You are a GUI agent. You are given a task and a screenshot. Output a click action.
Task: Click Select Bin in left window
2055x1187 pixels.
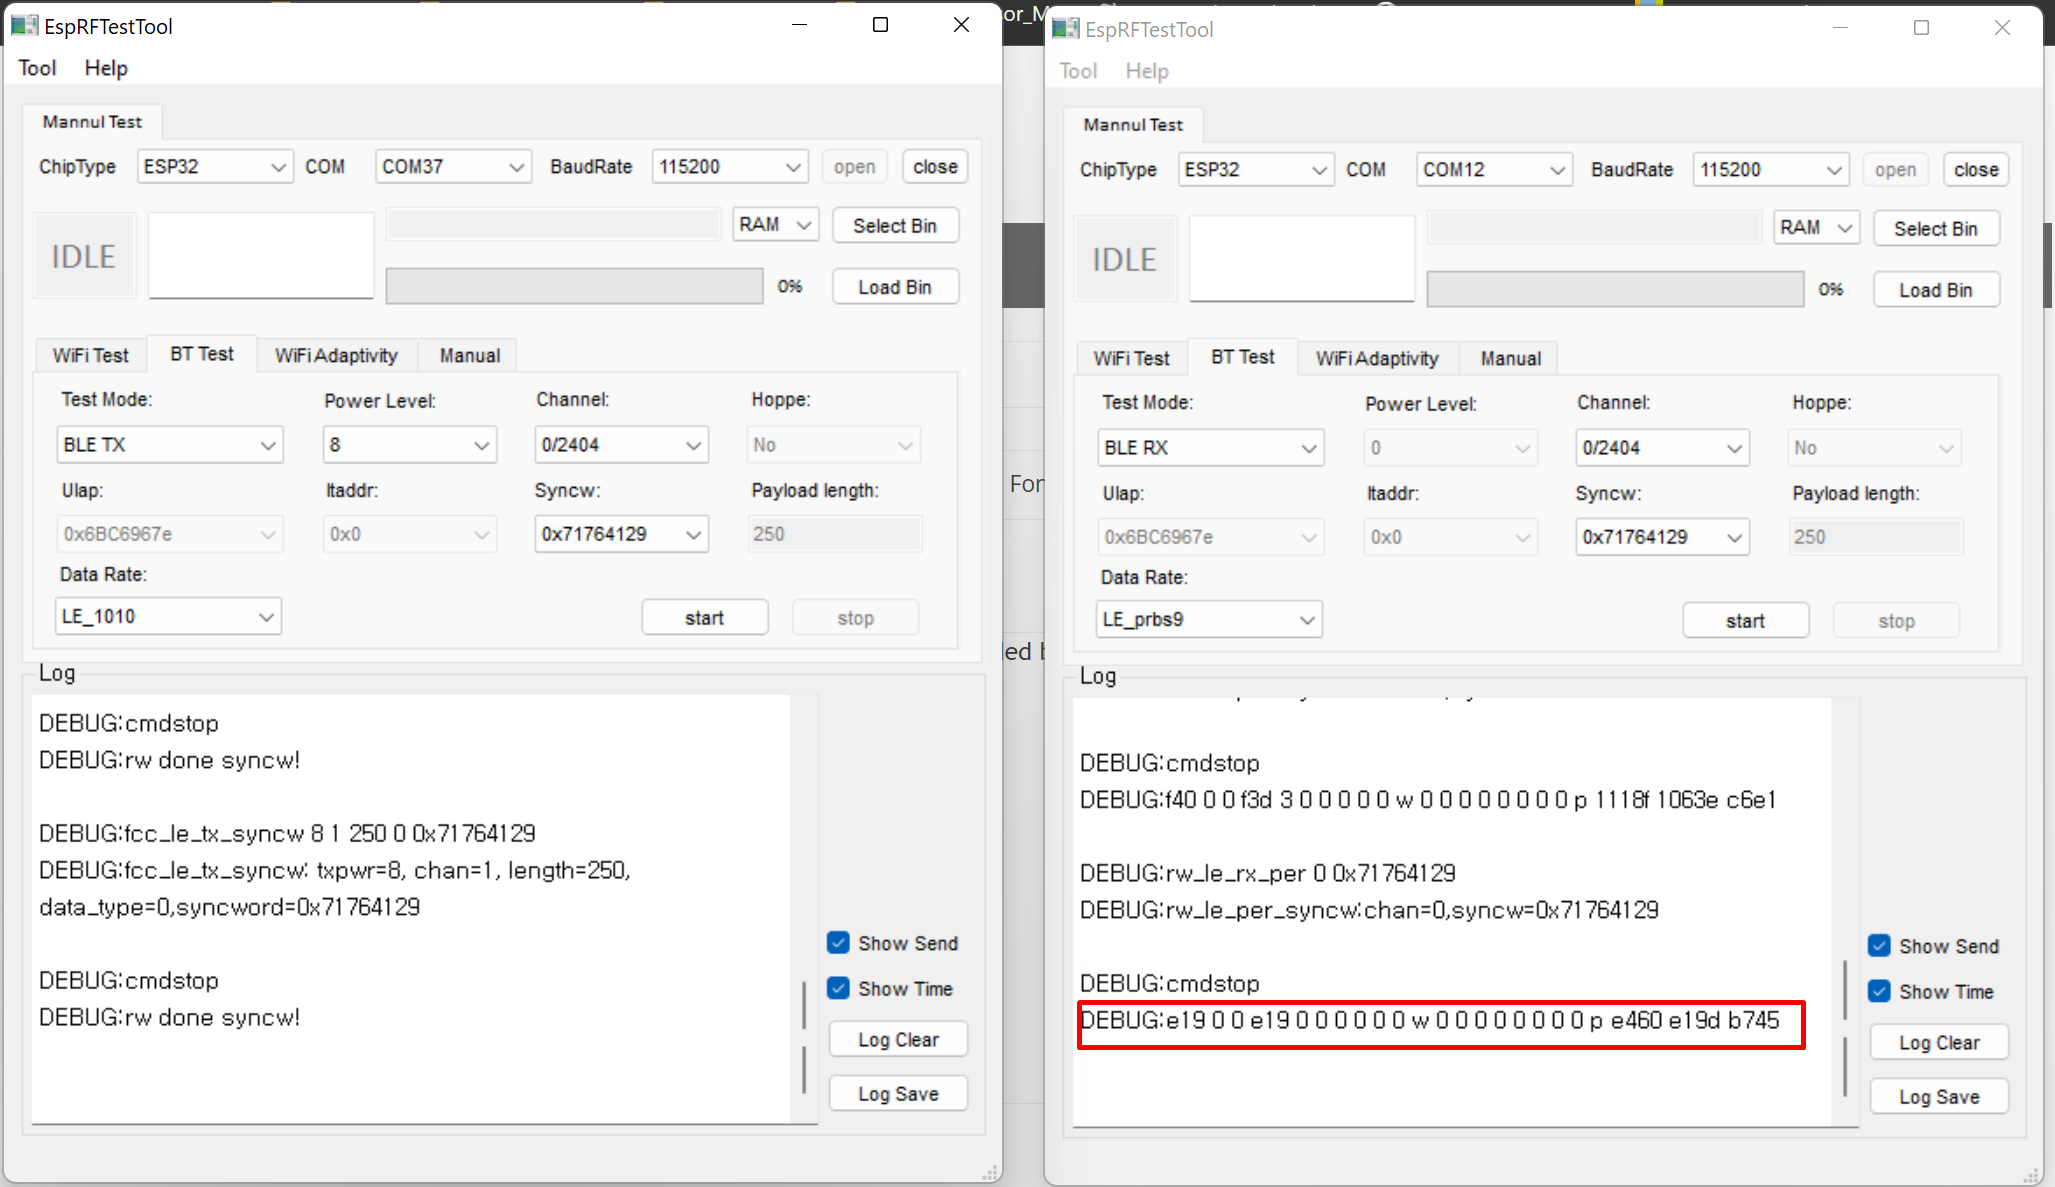[x=895, y=226]
